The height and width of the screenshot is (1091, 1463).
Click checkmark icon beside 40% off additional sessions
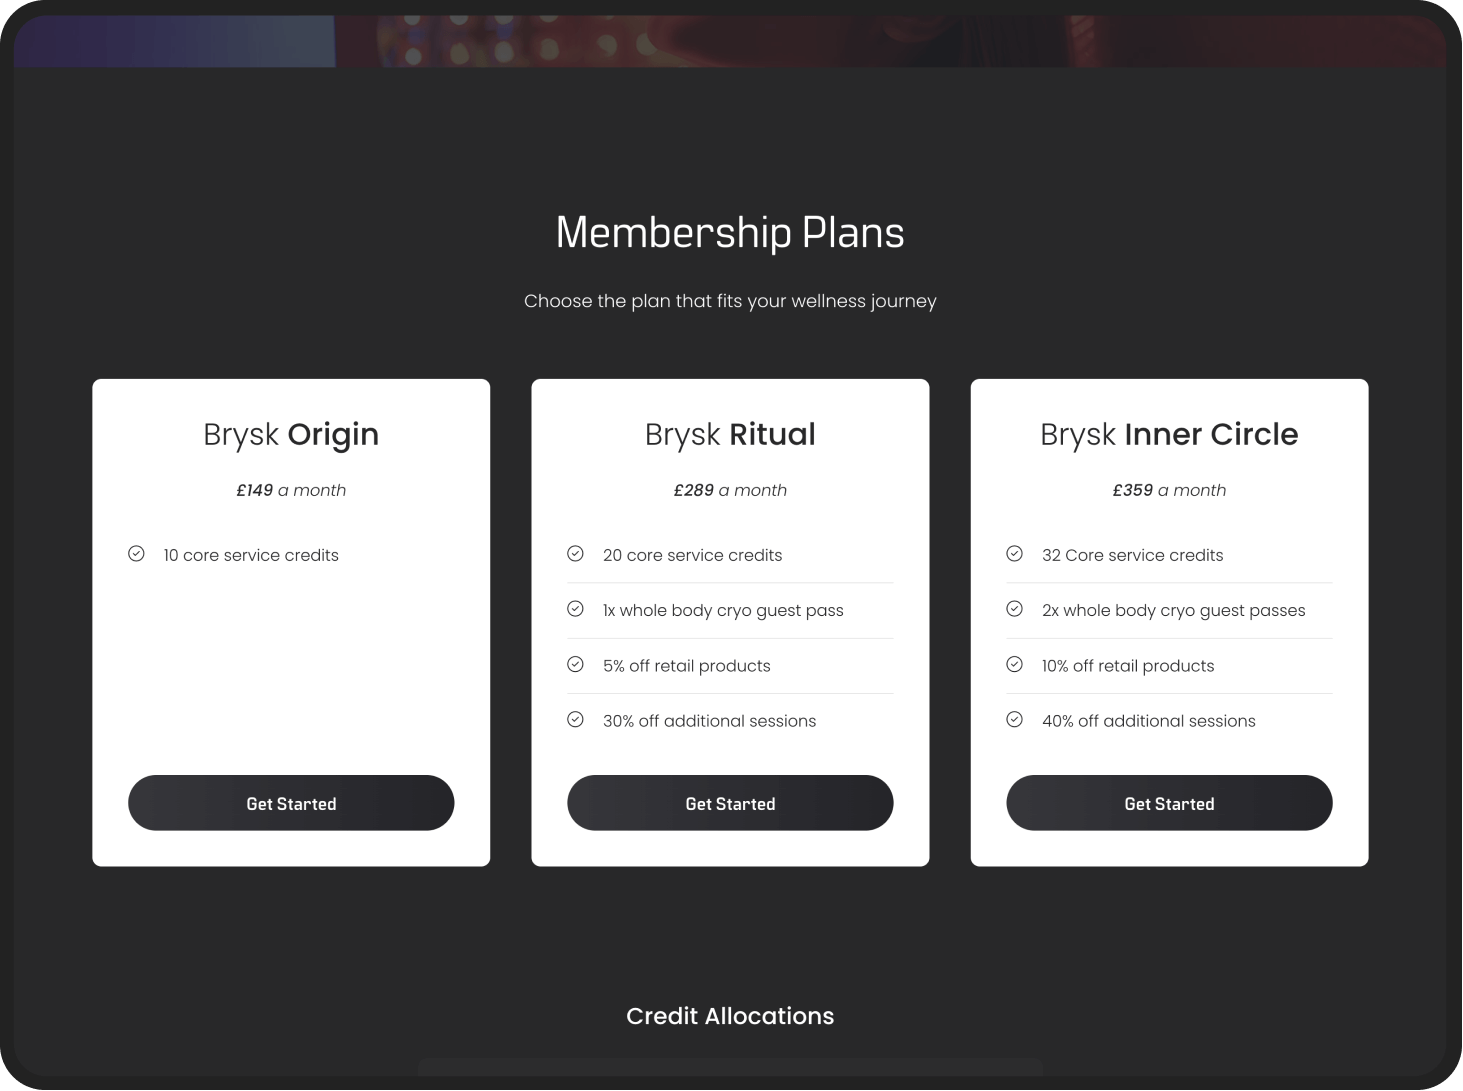pos(1014,720)
